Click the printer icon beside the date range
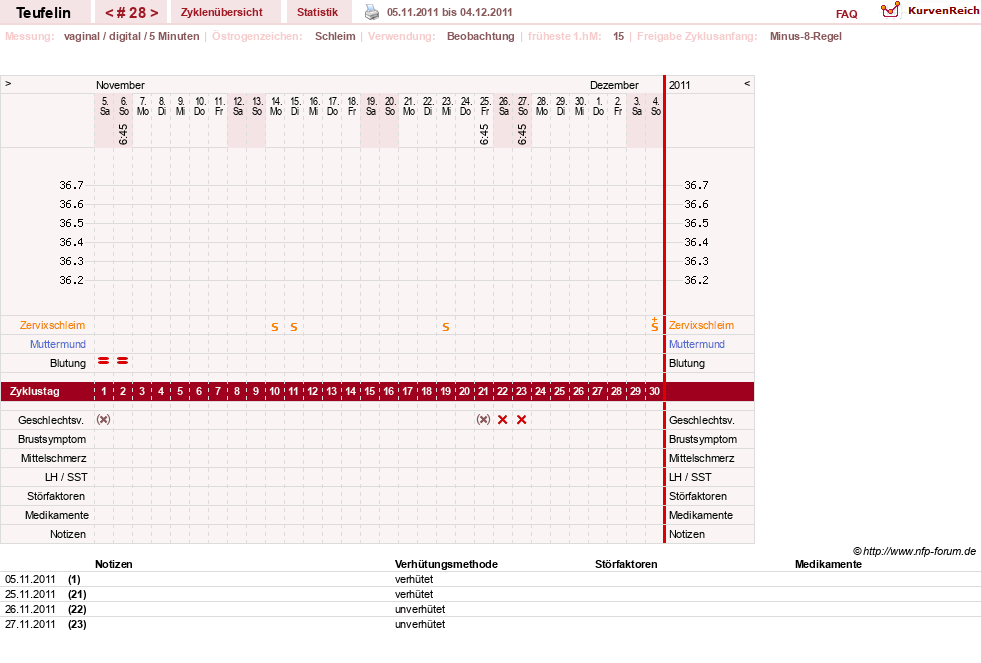This screenshot has width=981, height=663. 372,12
